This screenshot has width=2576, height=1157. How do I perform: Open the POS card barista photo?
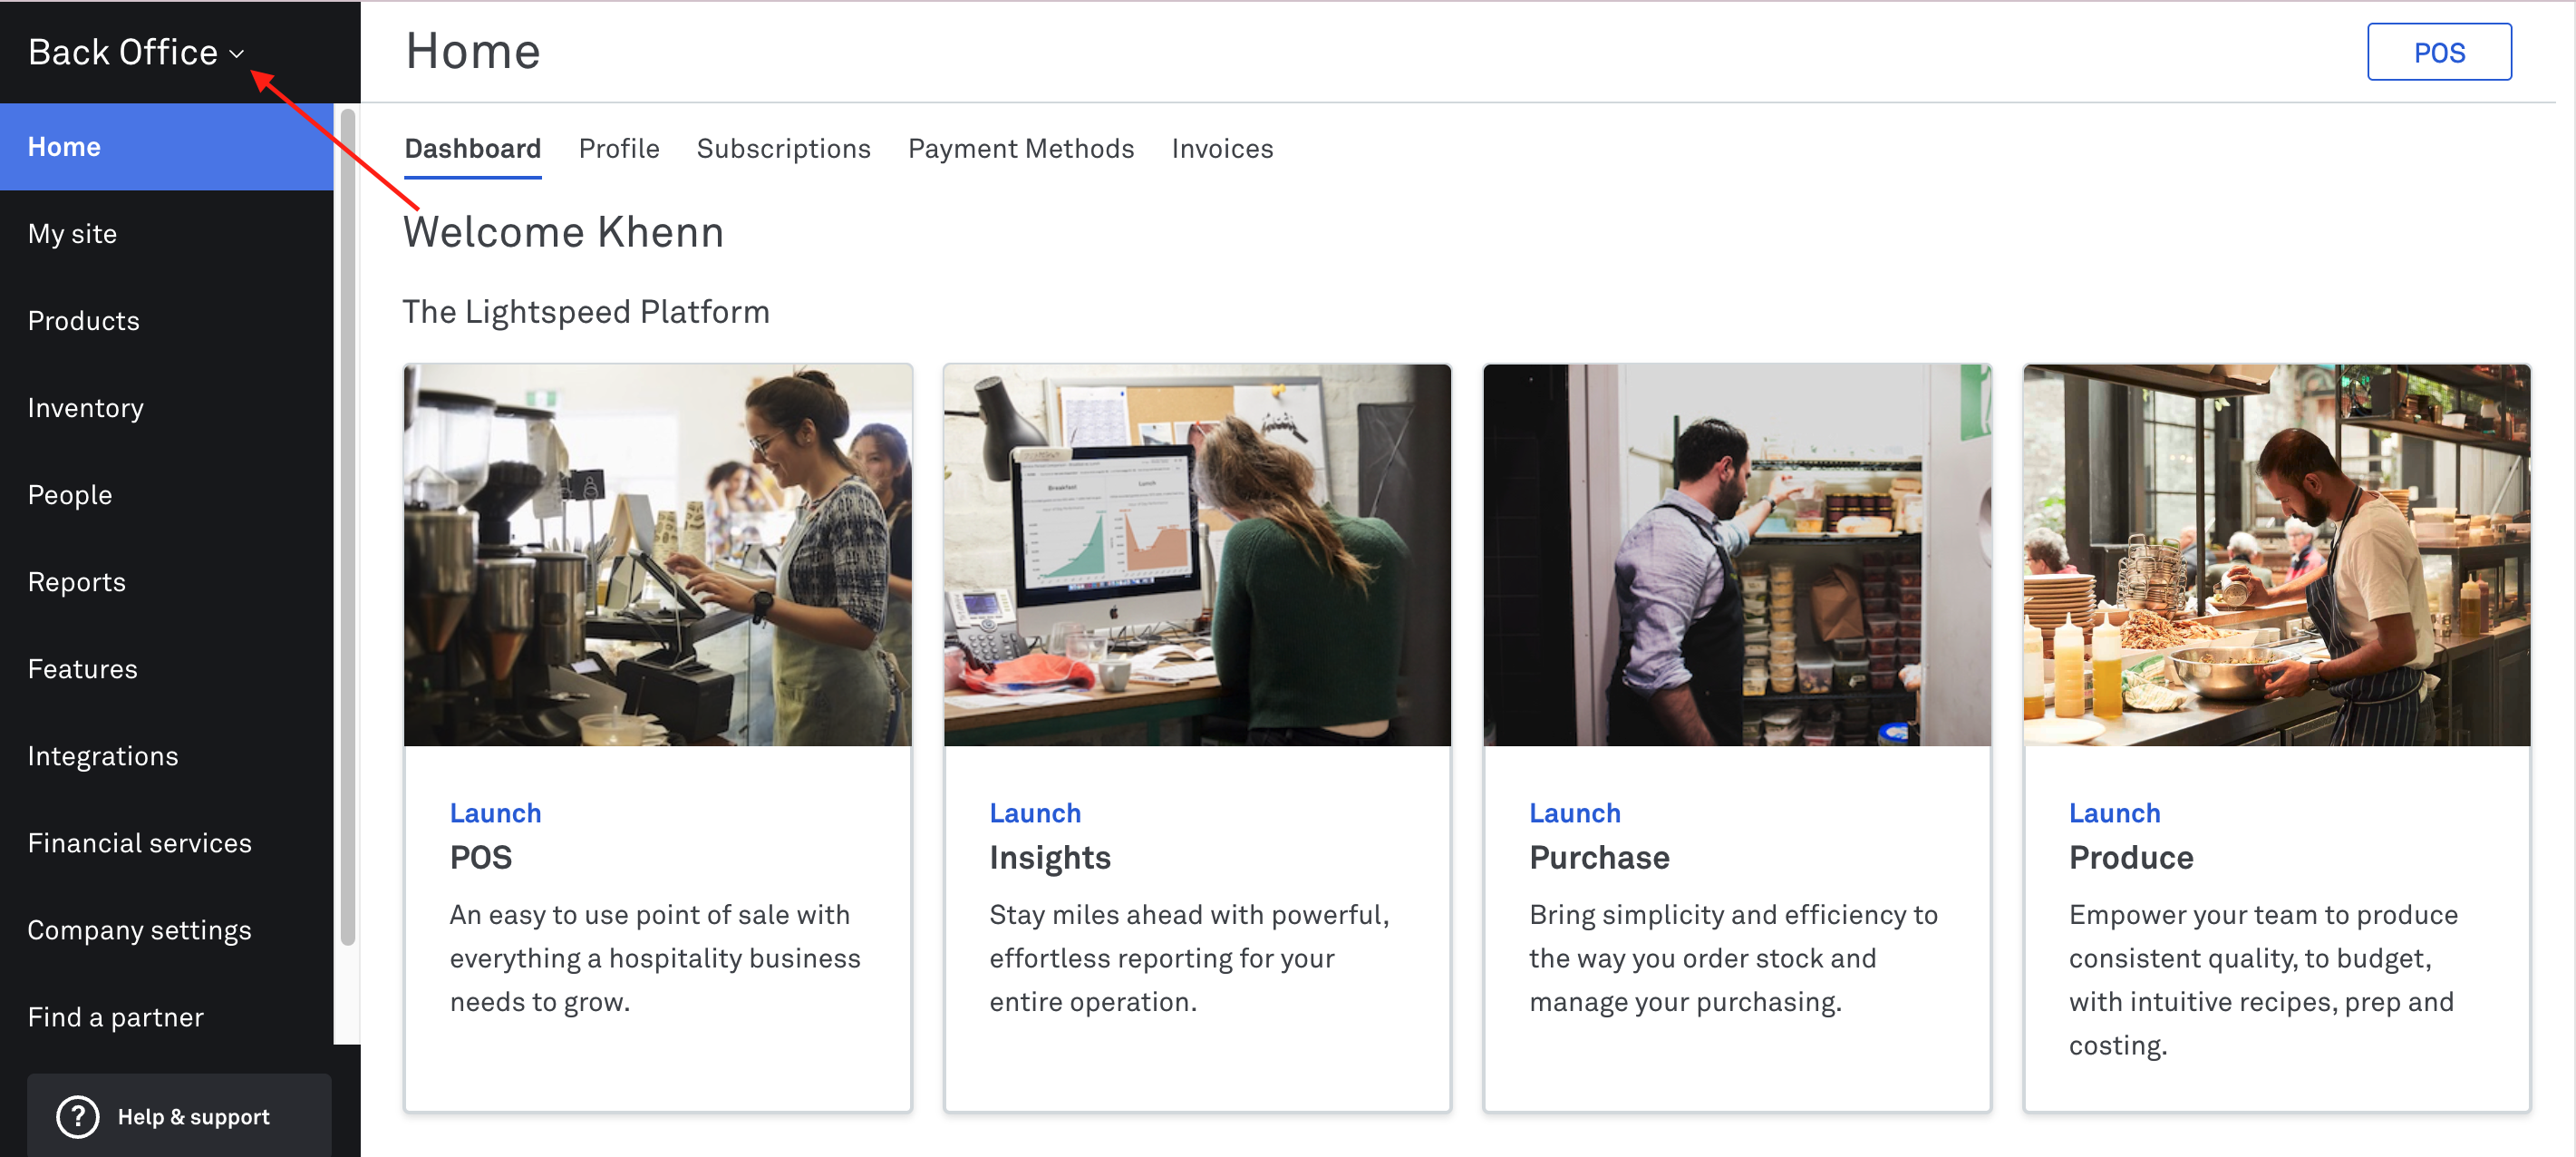point(657,555)
